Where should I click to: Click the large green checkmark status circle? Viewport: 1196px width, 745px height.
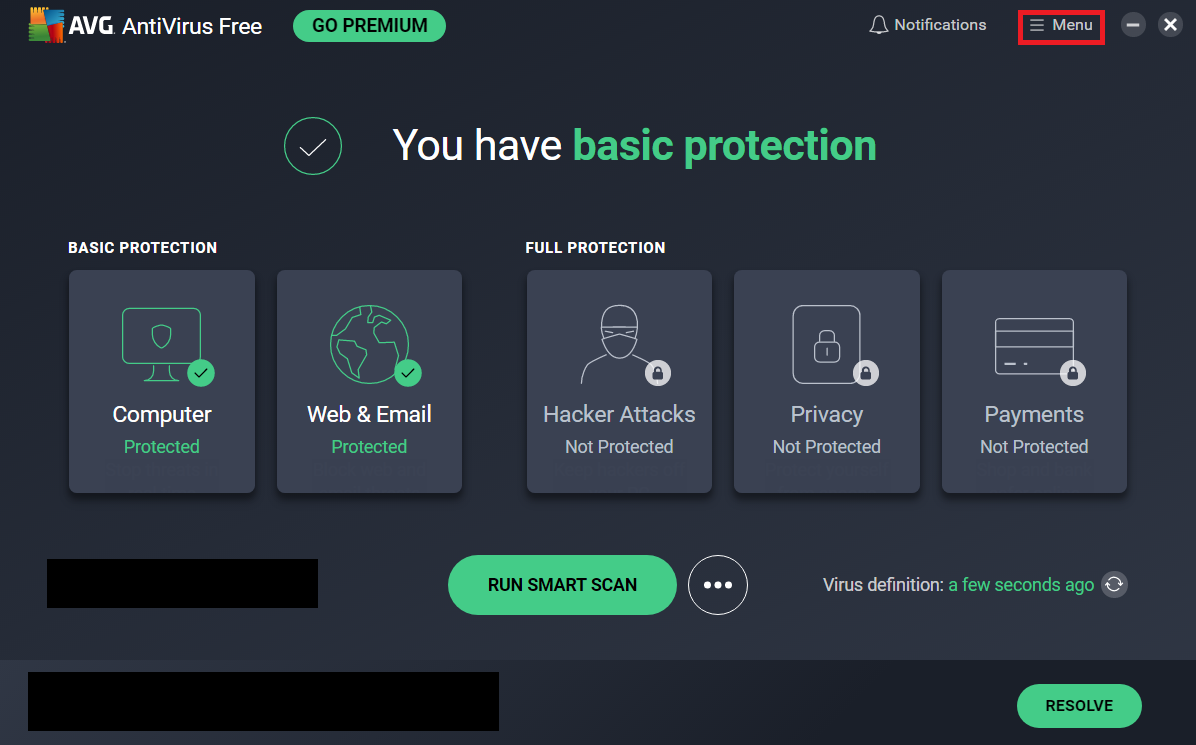point(313,147)
